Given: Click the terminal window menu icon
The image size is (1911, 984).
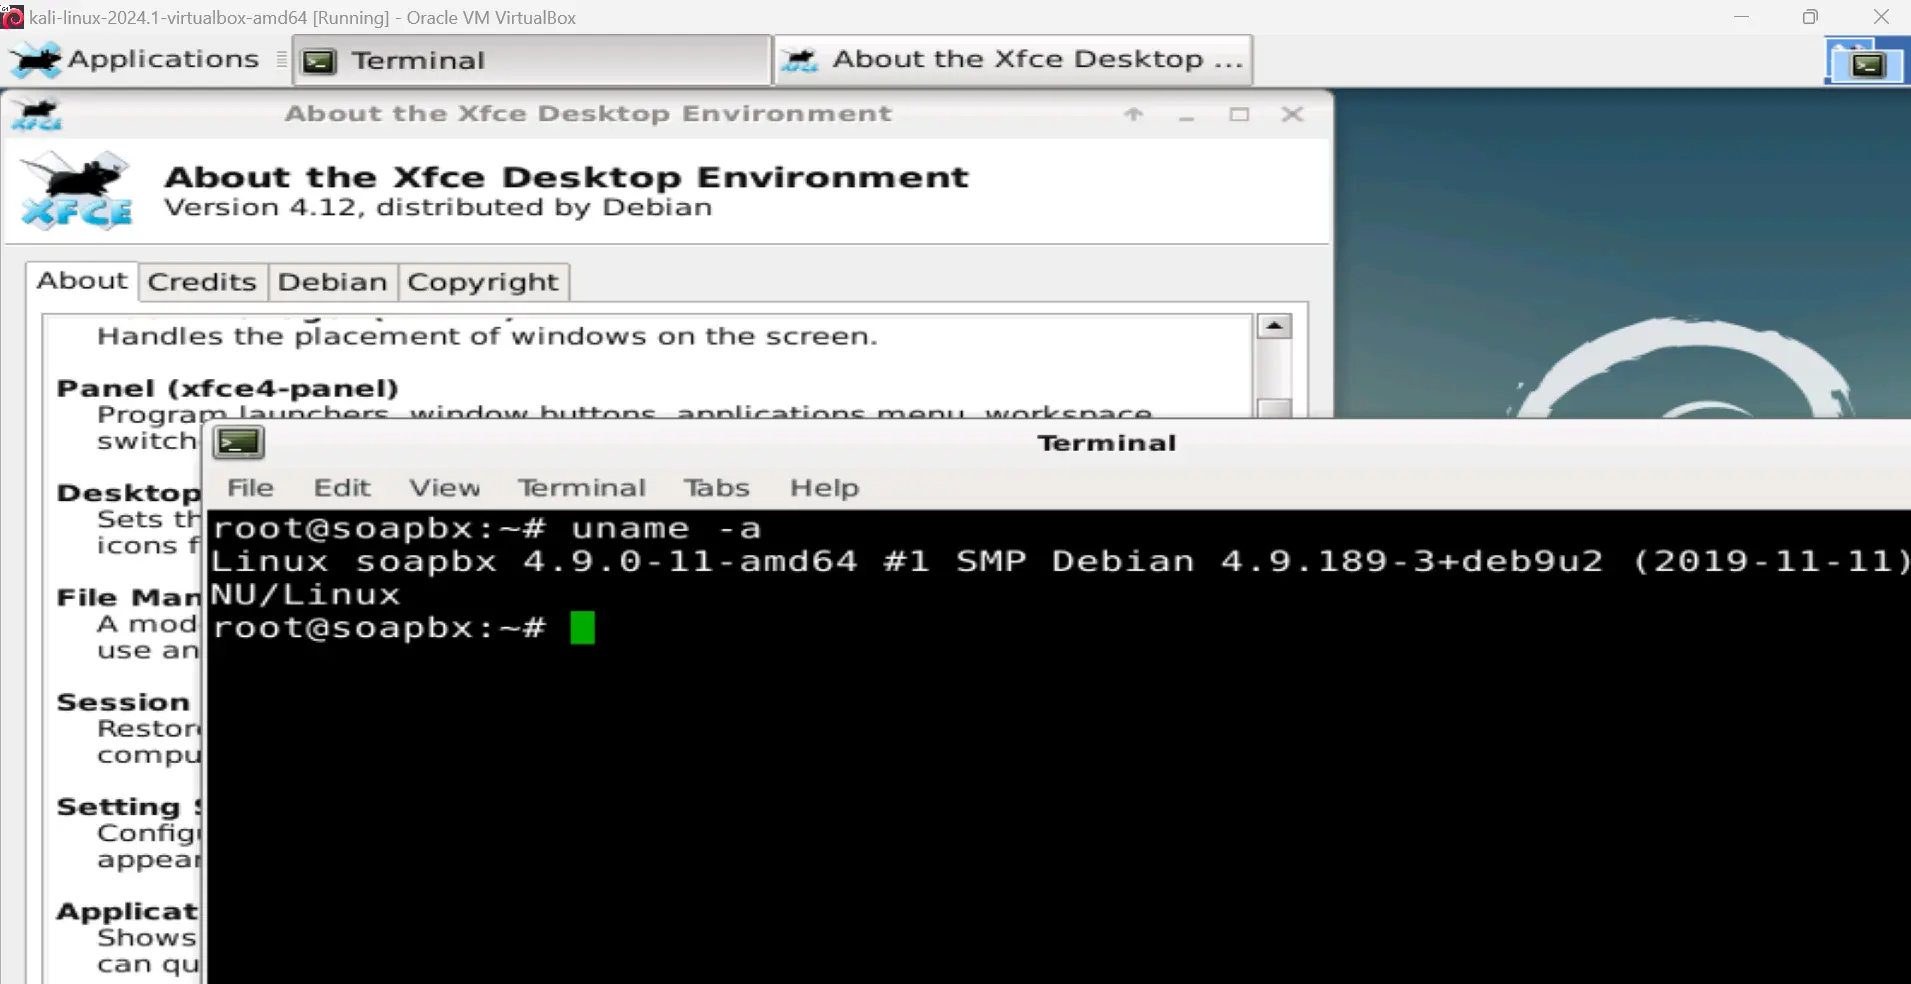Looking at the screenshot, I should point(239,442).
